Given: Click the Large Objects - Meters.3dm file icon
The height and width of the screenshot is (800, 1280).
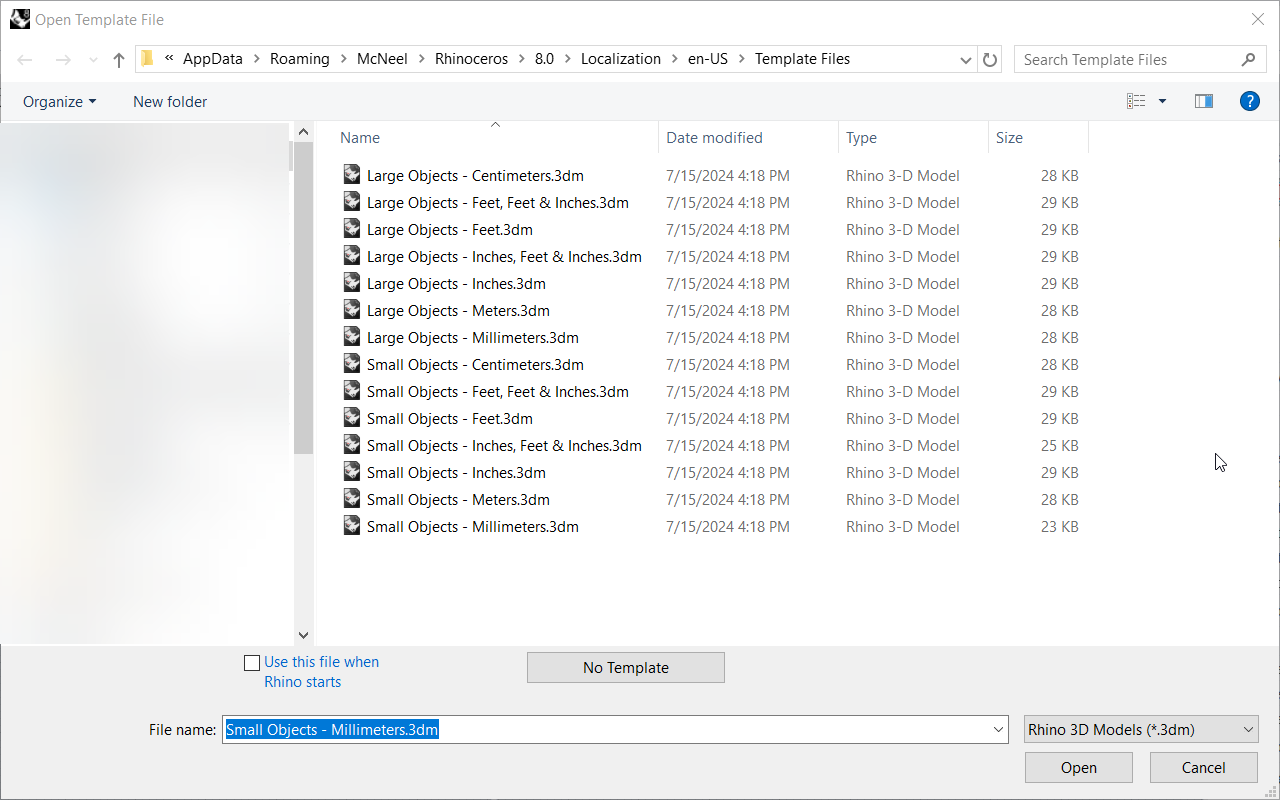Looking at the screenshot, I should [x=351, y=310].
